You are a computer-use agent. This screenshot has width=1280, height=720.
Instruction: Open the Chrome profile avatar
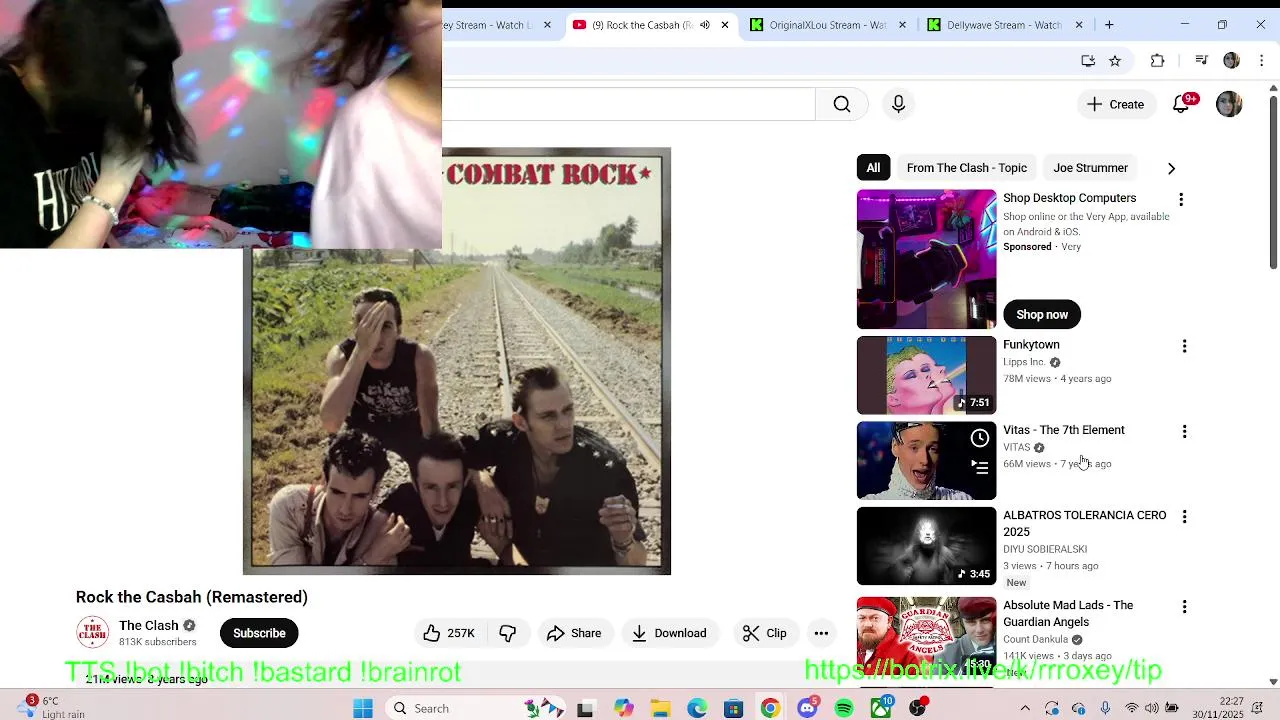(1231, 61)
